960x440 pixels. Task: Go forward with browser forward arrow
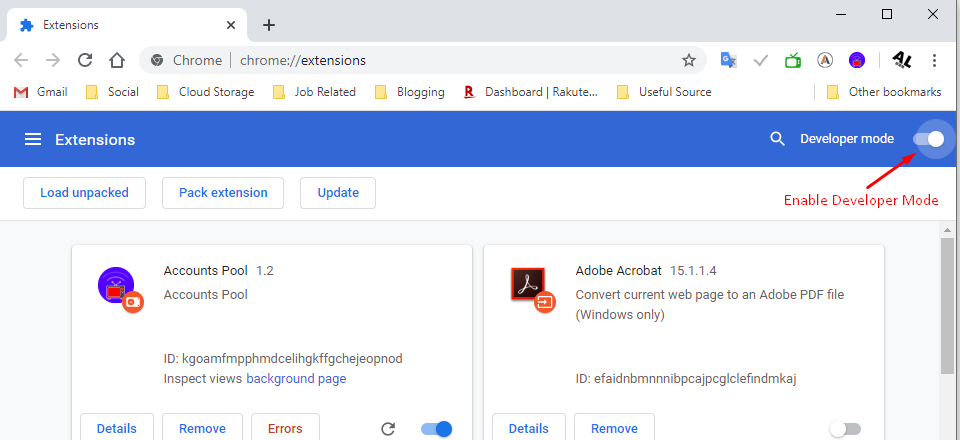click(x=53, y=60)
